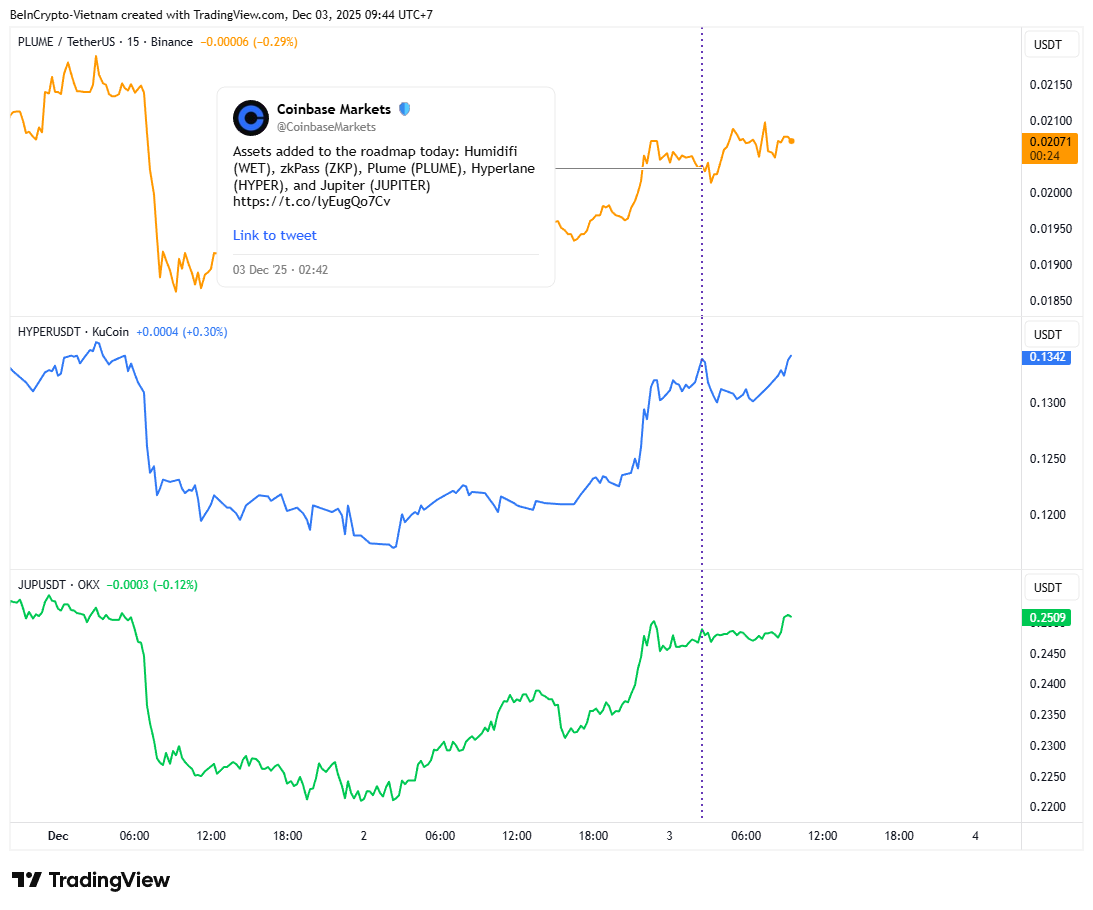This screenshot has height=910, width=1093.
Task: Click the 18:00 label before date 2 on time axis
Action: [287, 836]
